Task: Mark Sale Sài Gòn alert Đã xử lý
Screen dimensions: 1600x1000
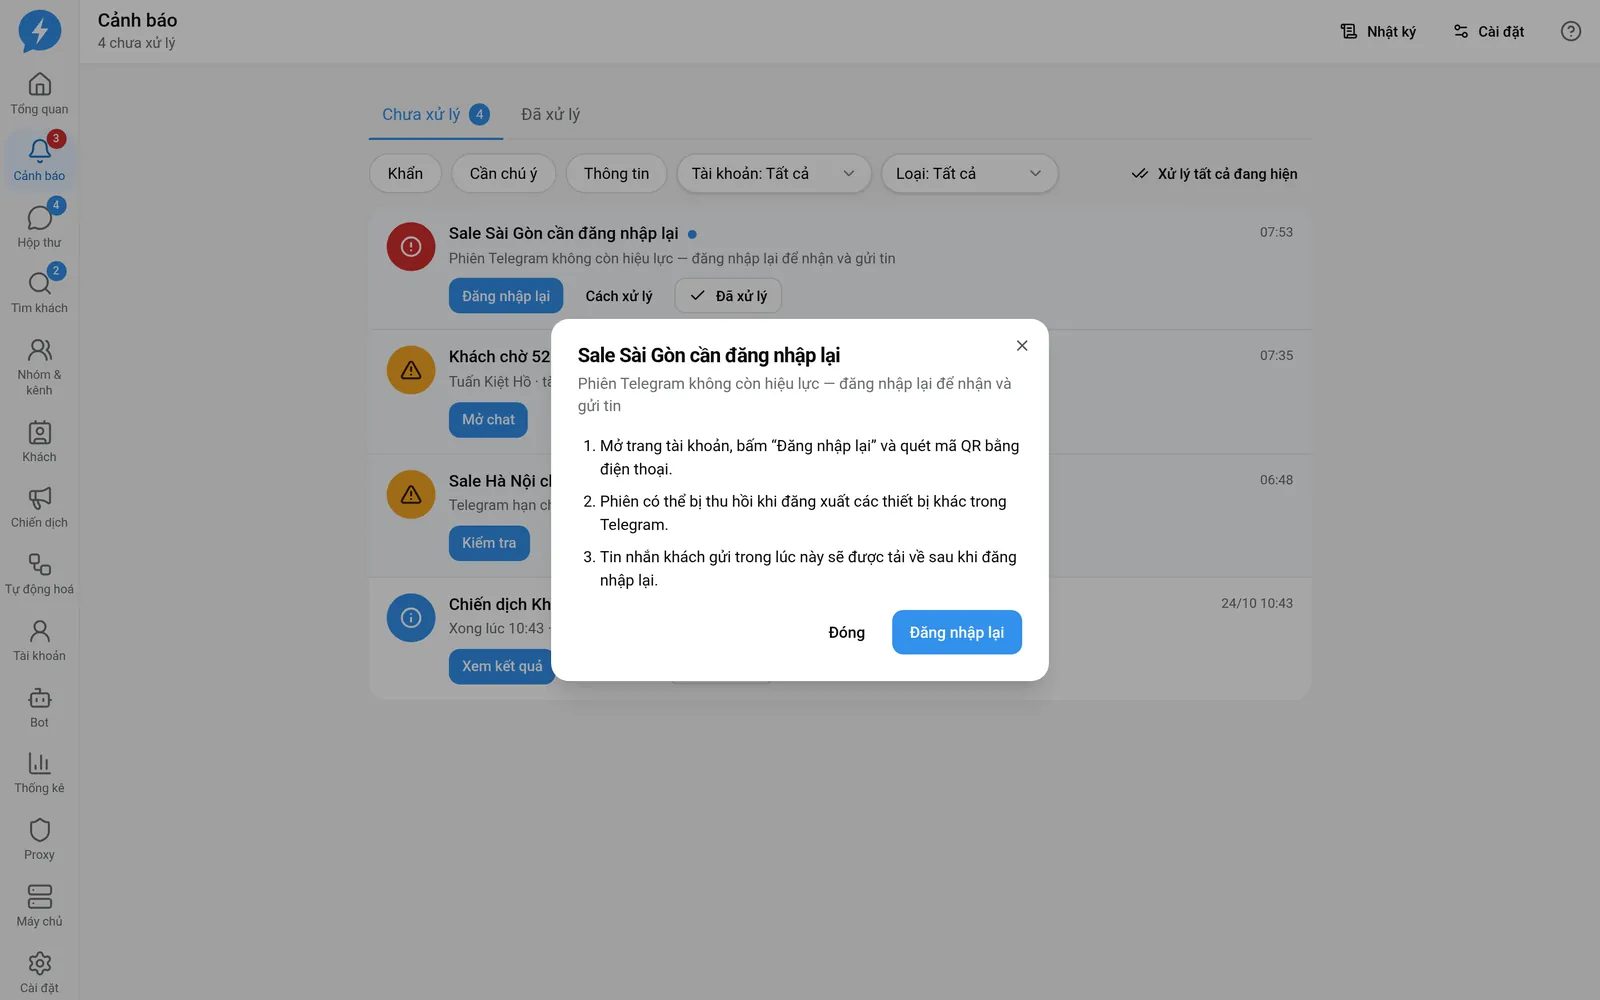Action: pyautogui.click(x=729, y=296)
